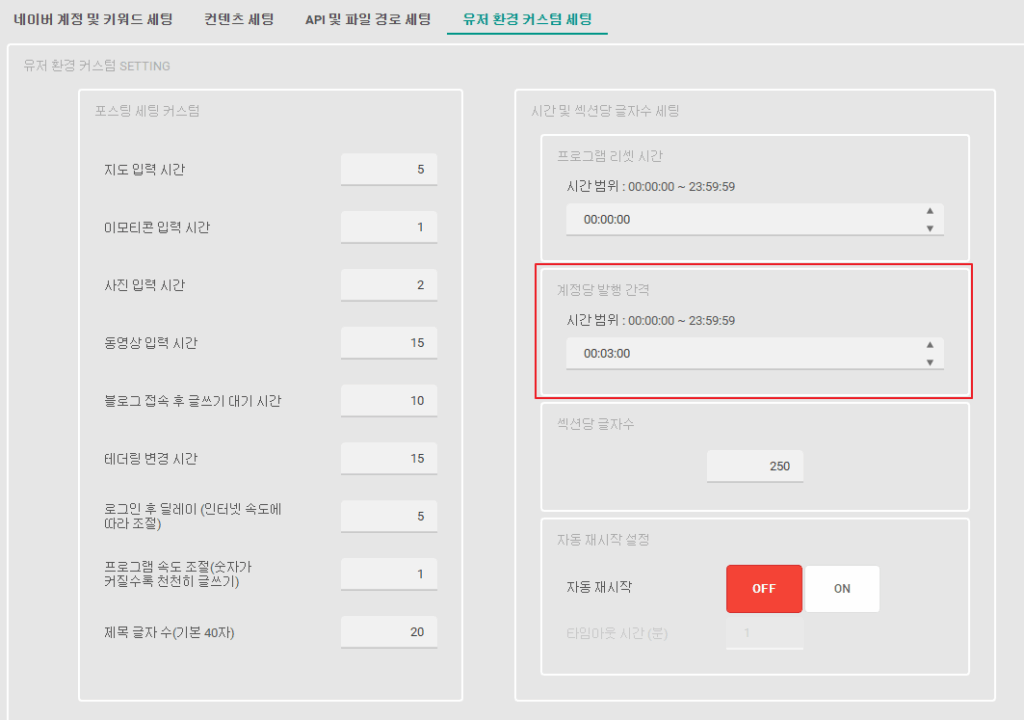Set 자동 재시작 to OFF
Screen dimensions: 1024x720
[764, 589]
